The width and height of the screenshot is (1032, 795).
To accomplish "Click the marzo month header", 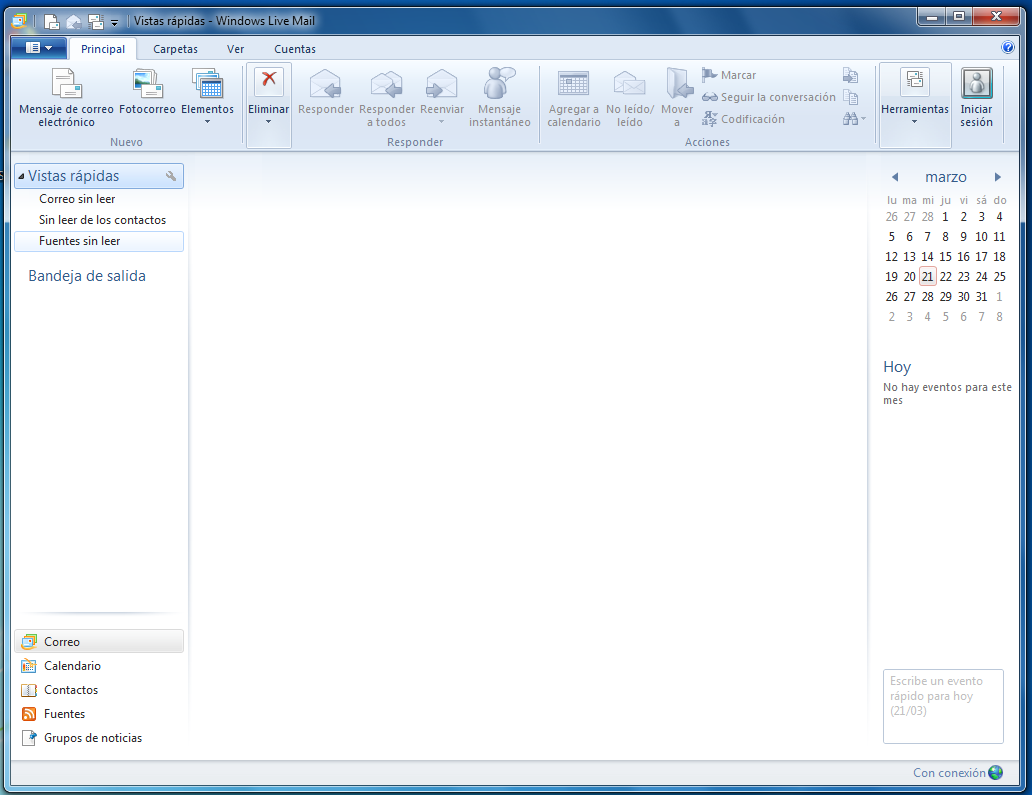I will (x=946, y=176).
